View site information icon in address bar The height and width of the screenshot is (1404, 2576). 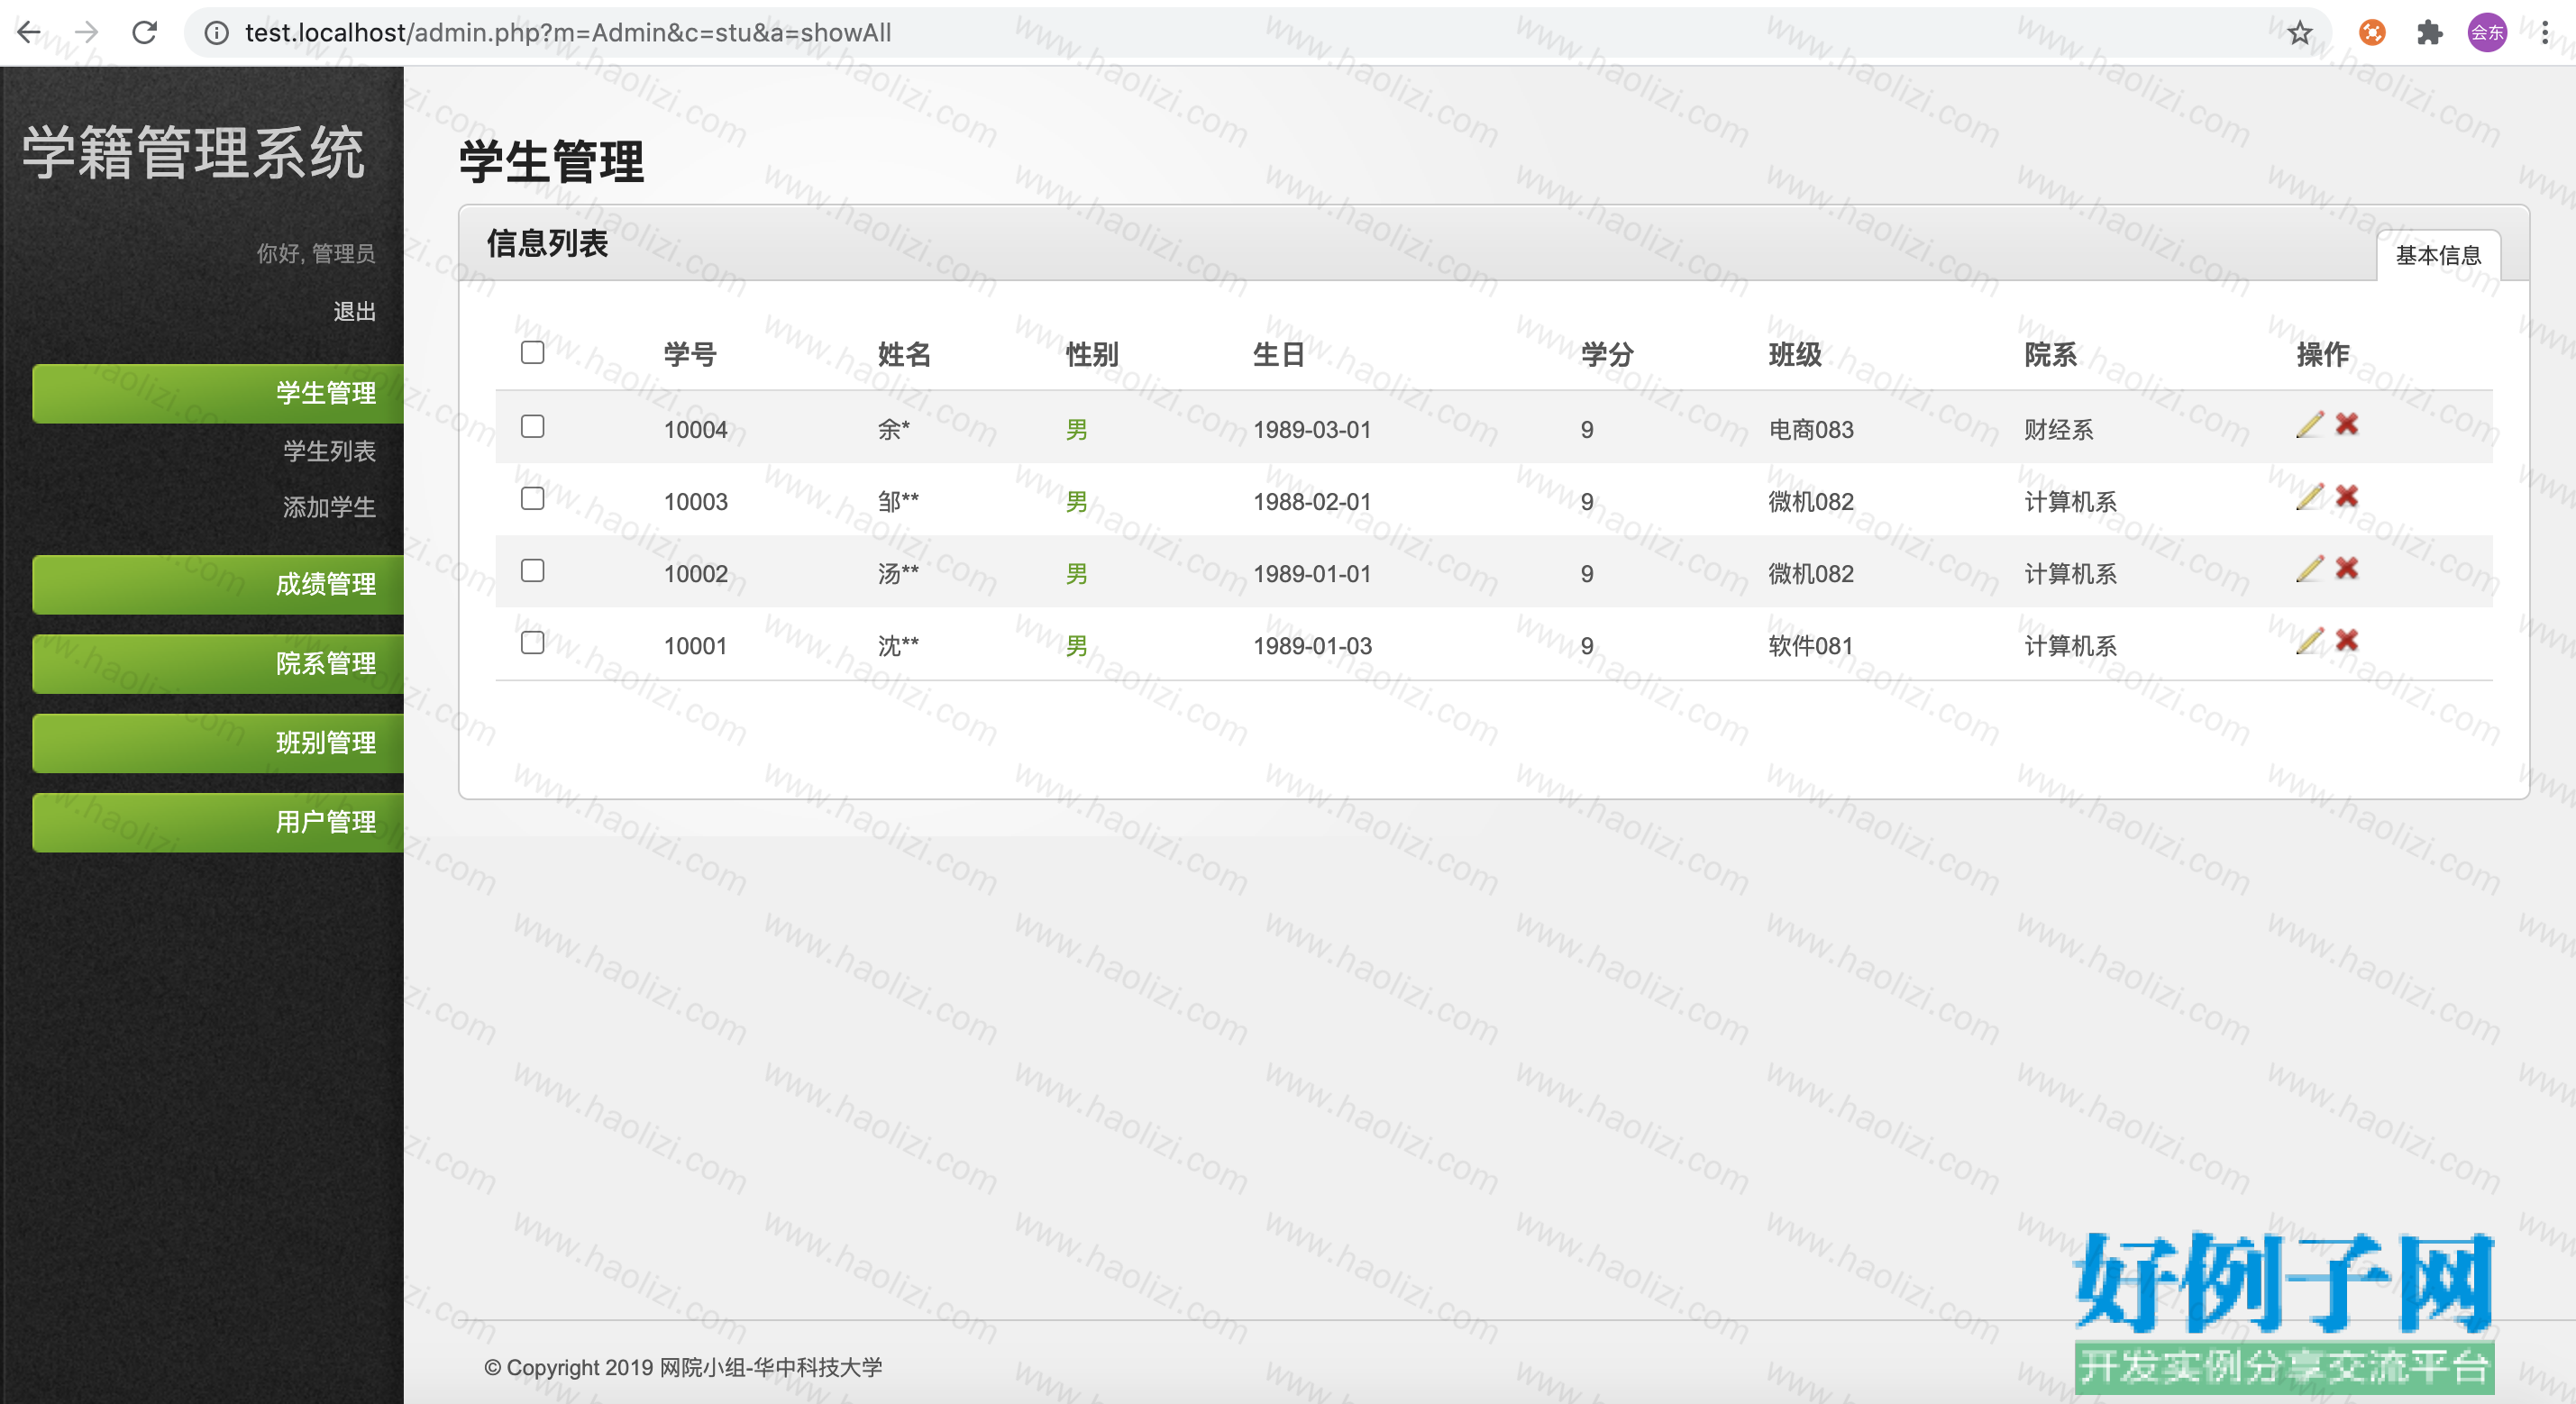pos(216,33)
